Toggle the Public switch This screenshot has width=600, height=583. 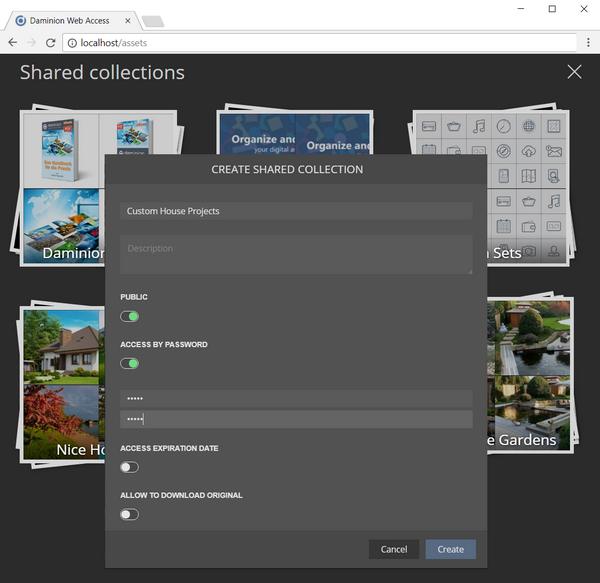[129, 316]
